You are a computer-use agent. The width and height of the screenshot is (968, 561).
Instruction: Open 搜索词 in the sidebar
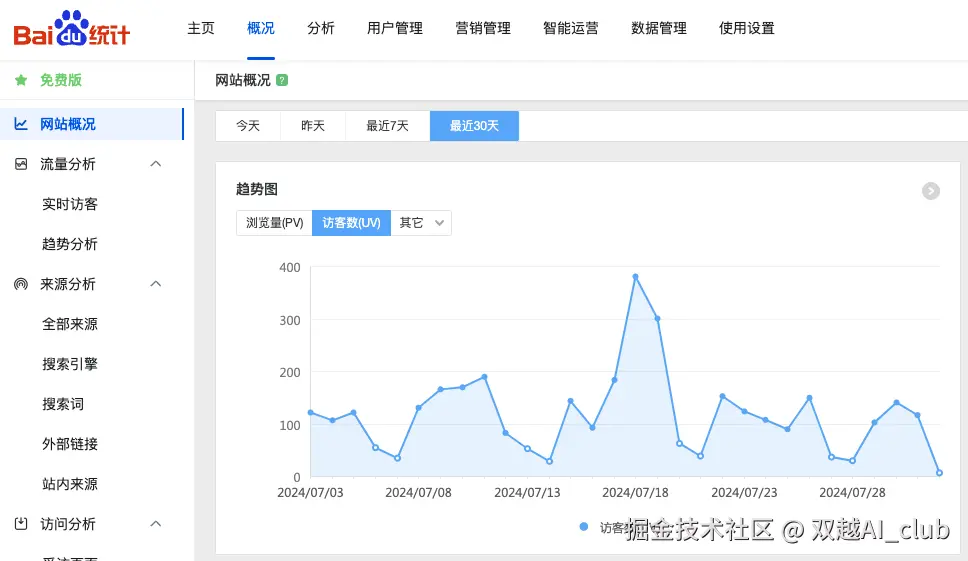[x=63, y=404]
